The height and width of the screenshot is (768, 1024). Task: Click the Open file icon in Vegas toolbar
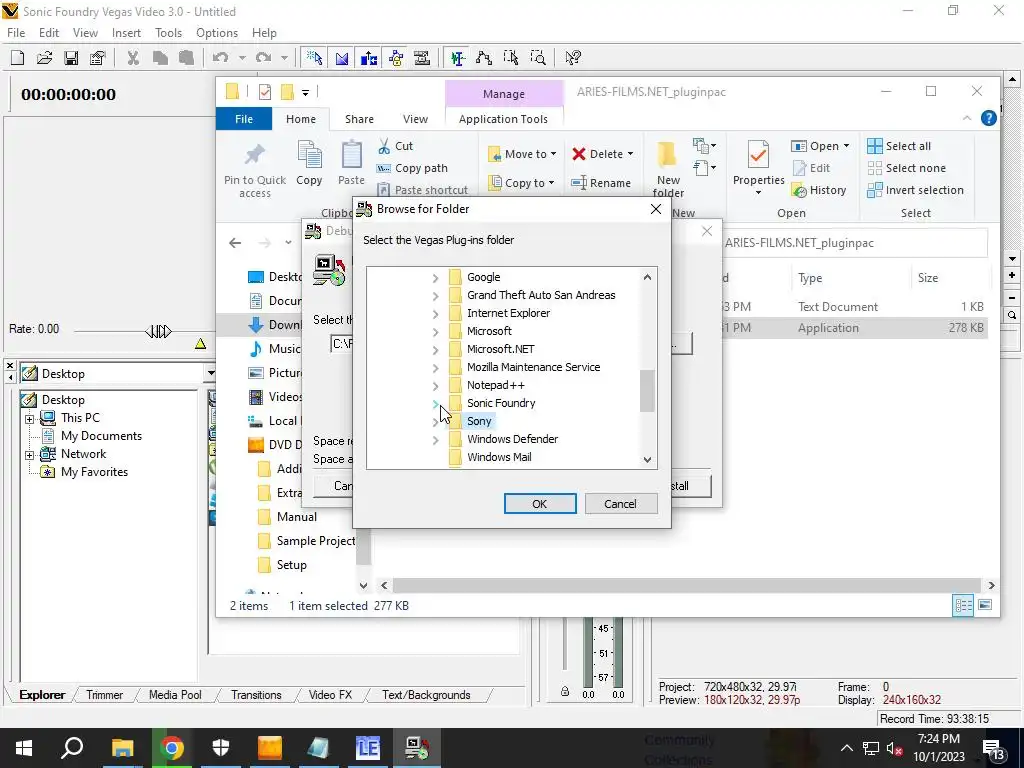coord(44,58)
